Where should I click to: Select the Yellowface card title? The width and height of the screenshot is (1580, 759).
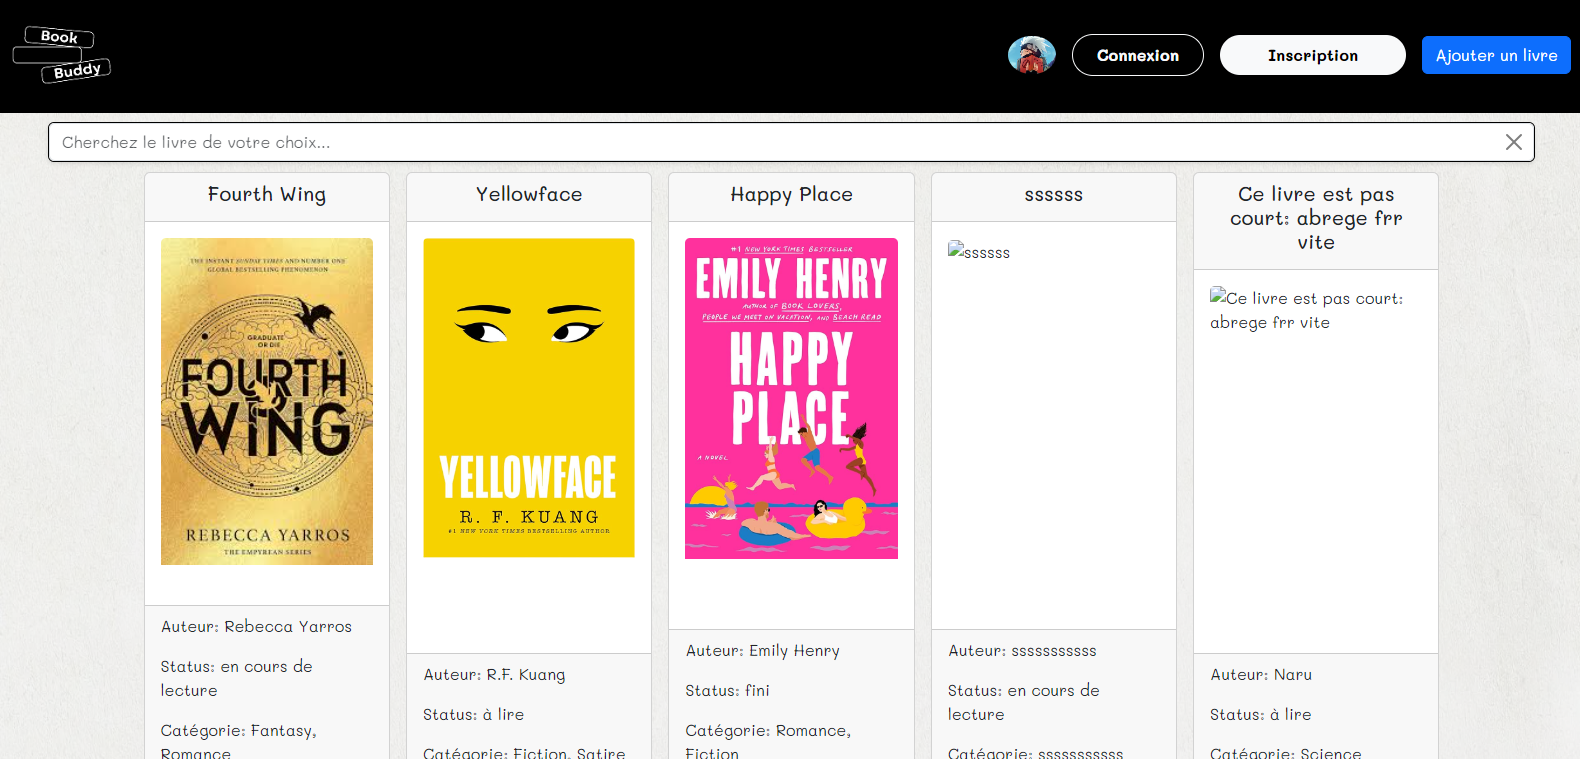tap(529, 194)
